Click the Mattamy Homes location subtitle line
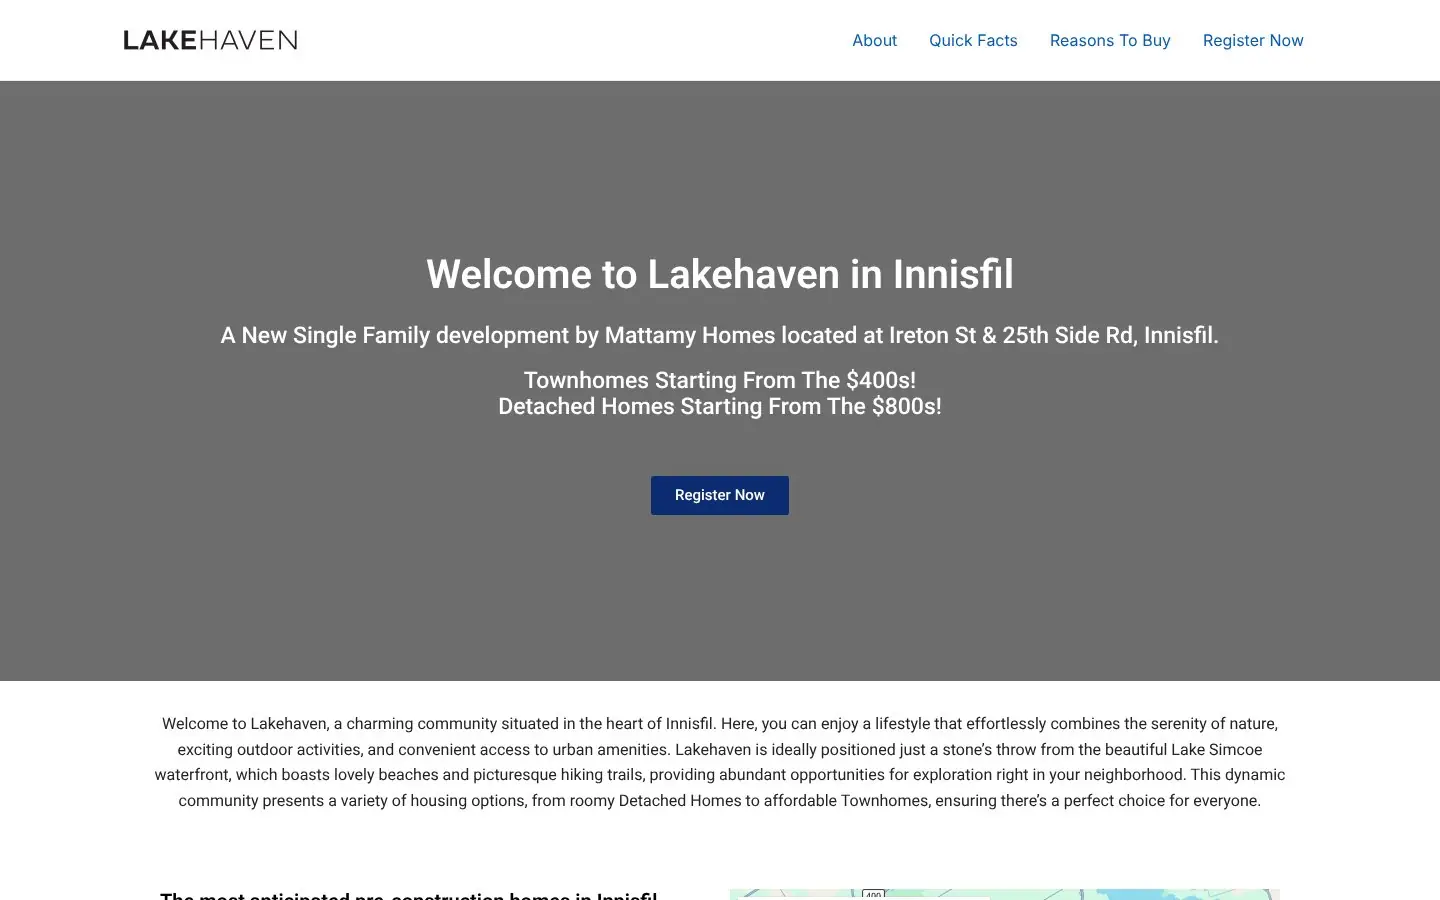 (x=720, y=335)
